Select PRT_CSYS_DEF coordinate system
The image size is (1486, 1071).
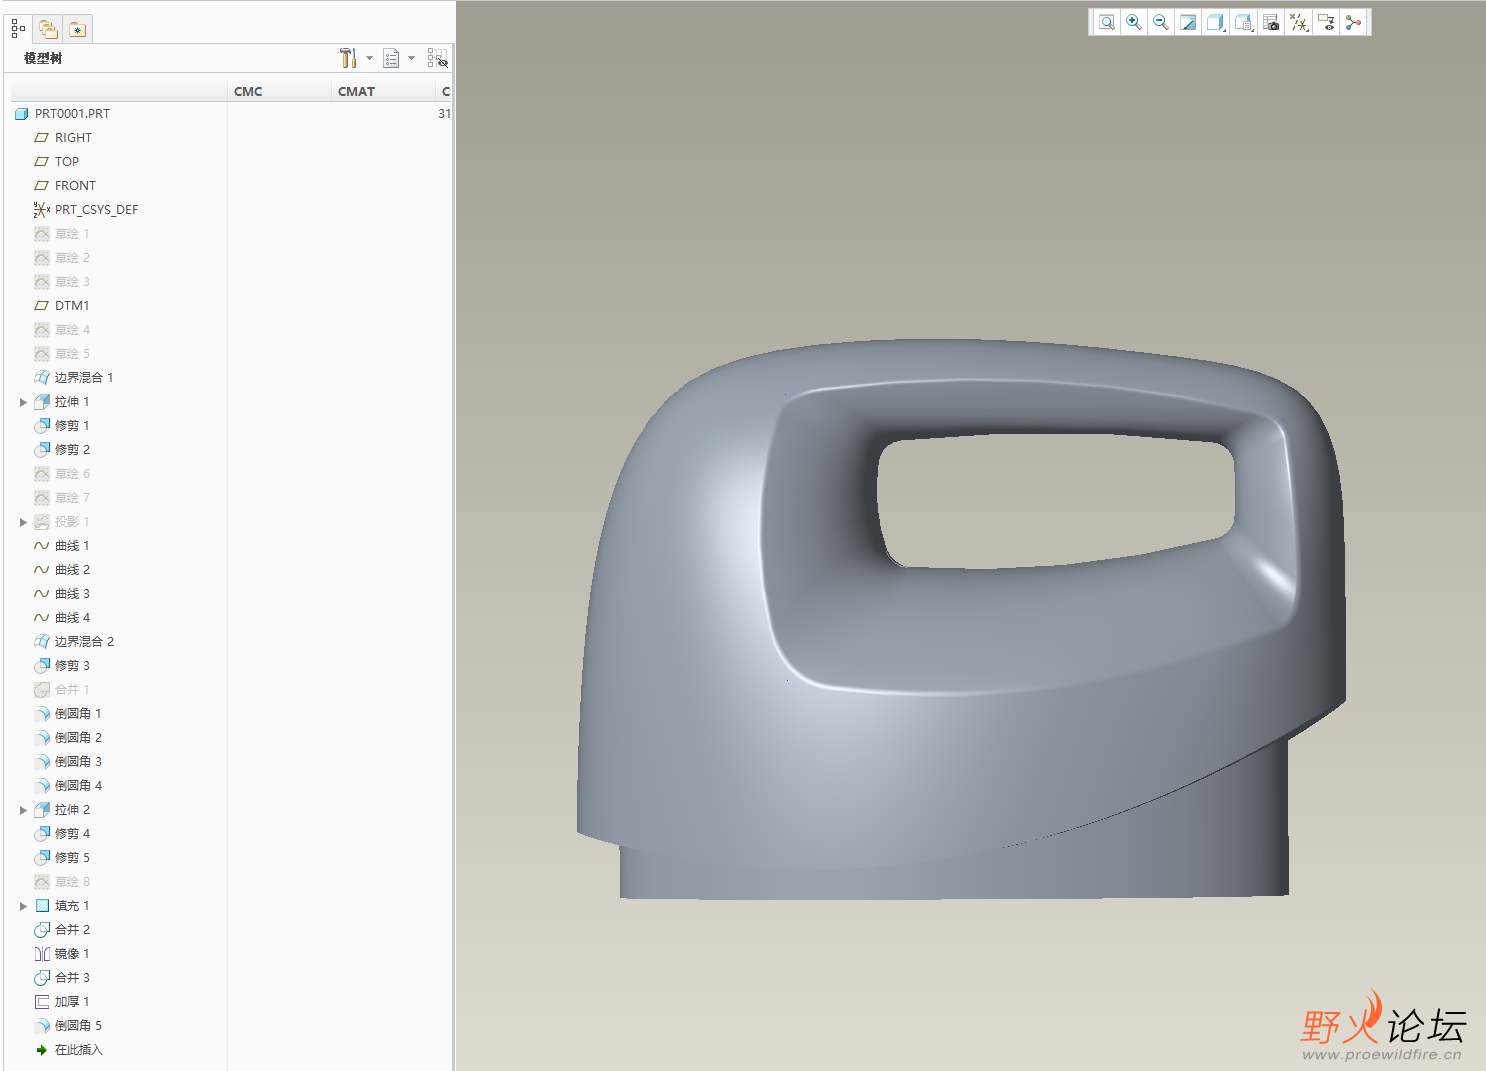[x=96, y=210]
